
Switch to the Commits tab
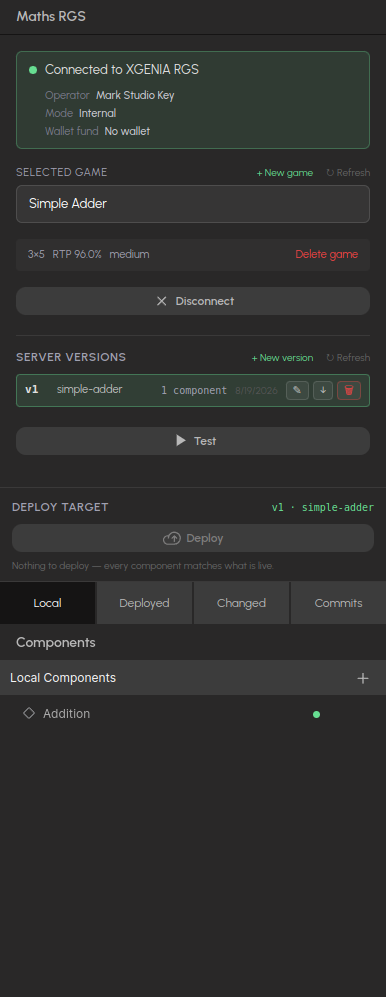click(x=338, y=603)
